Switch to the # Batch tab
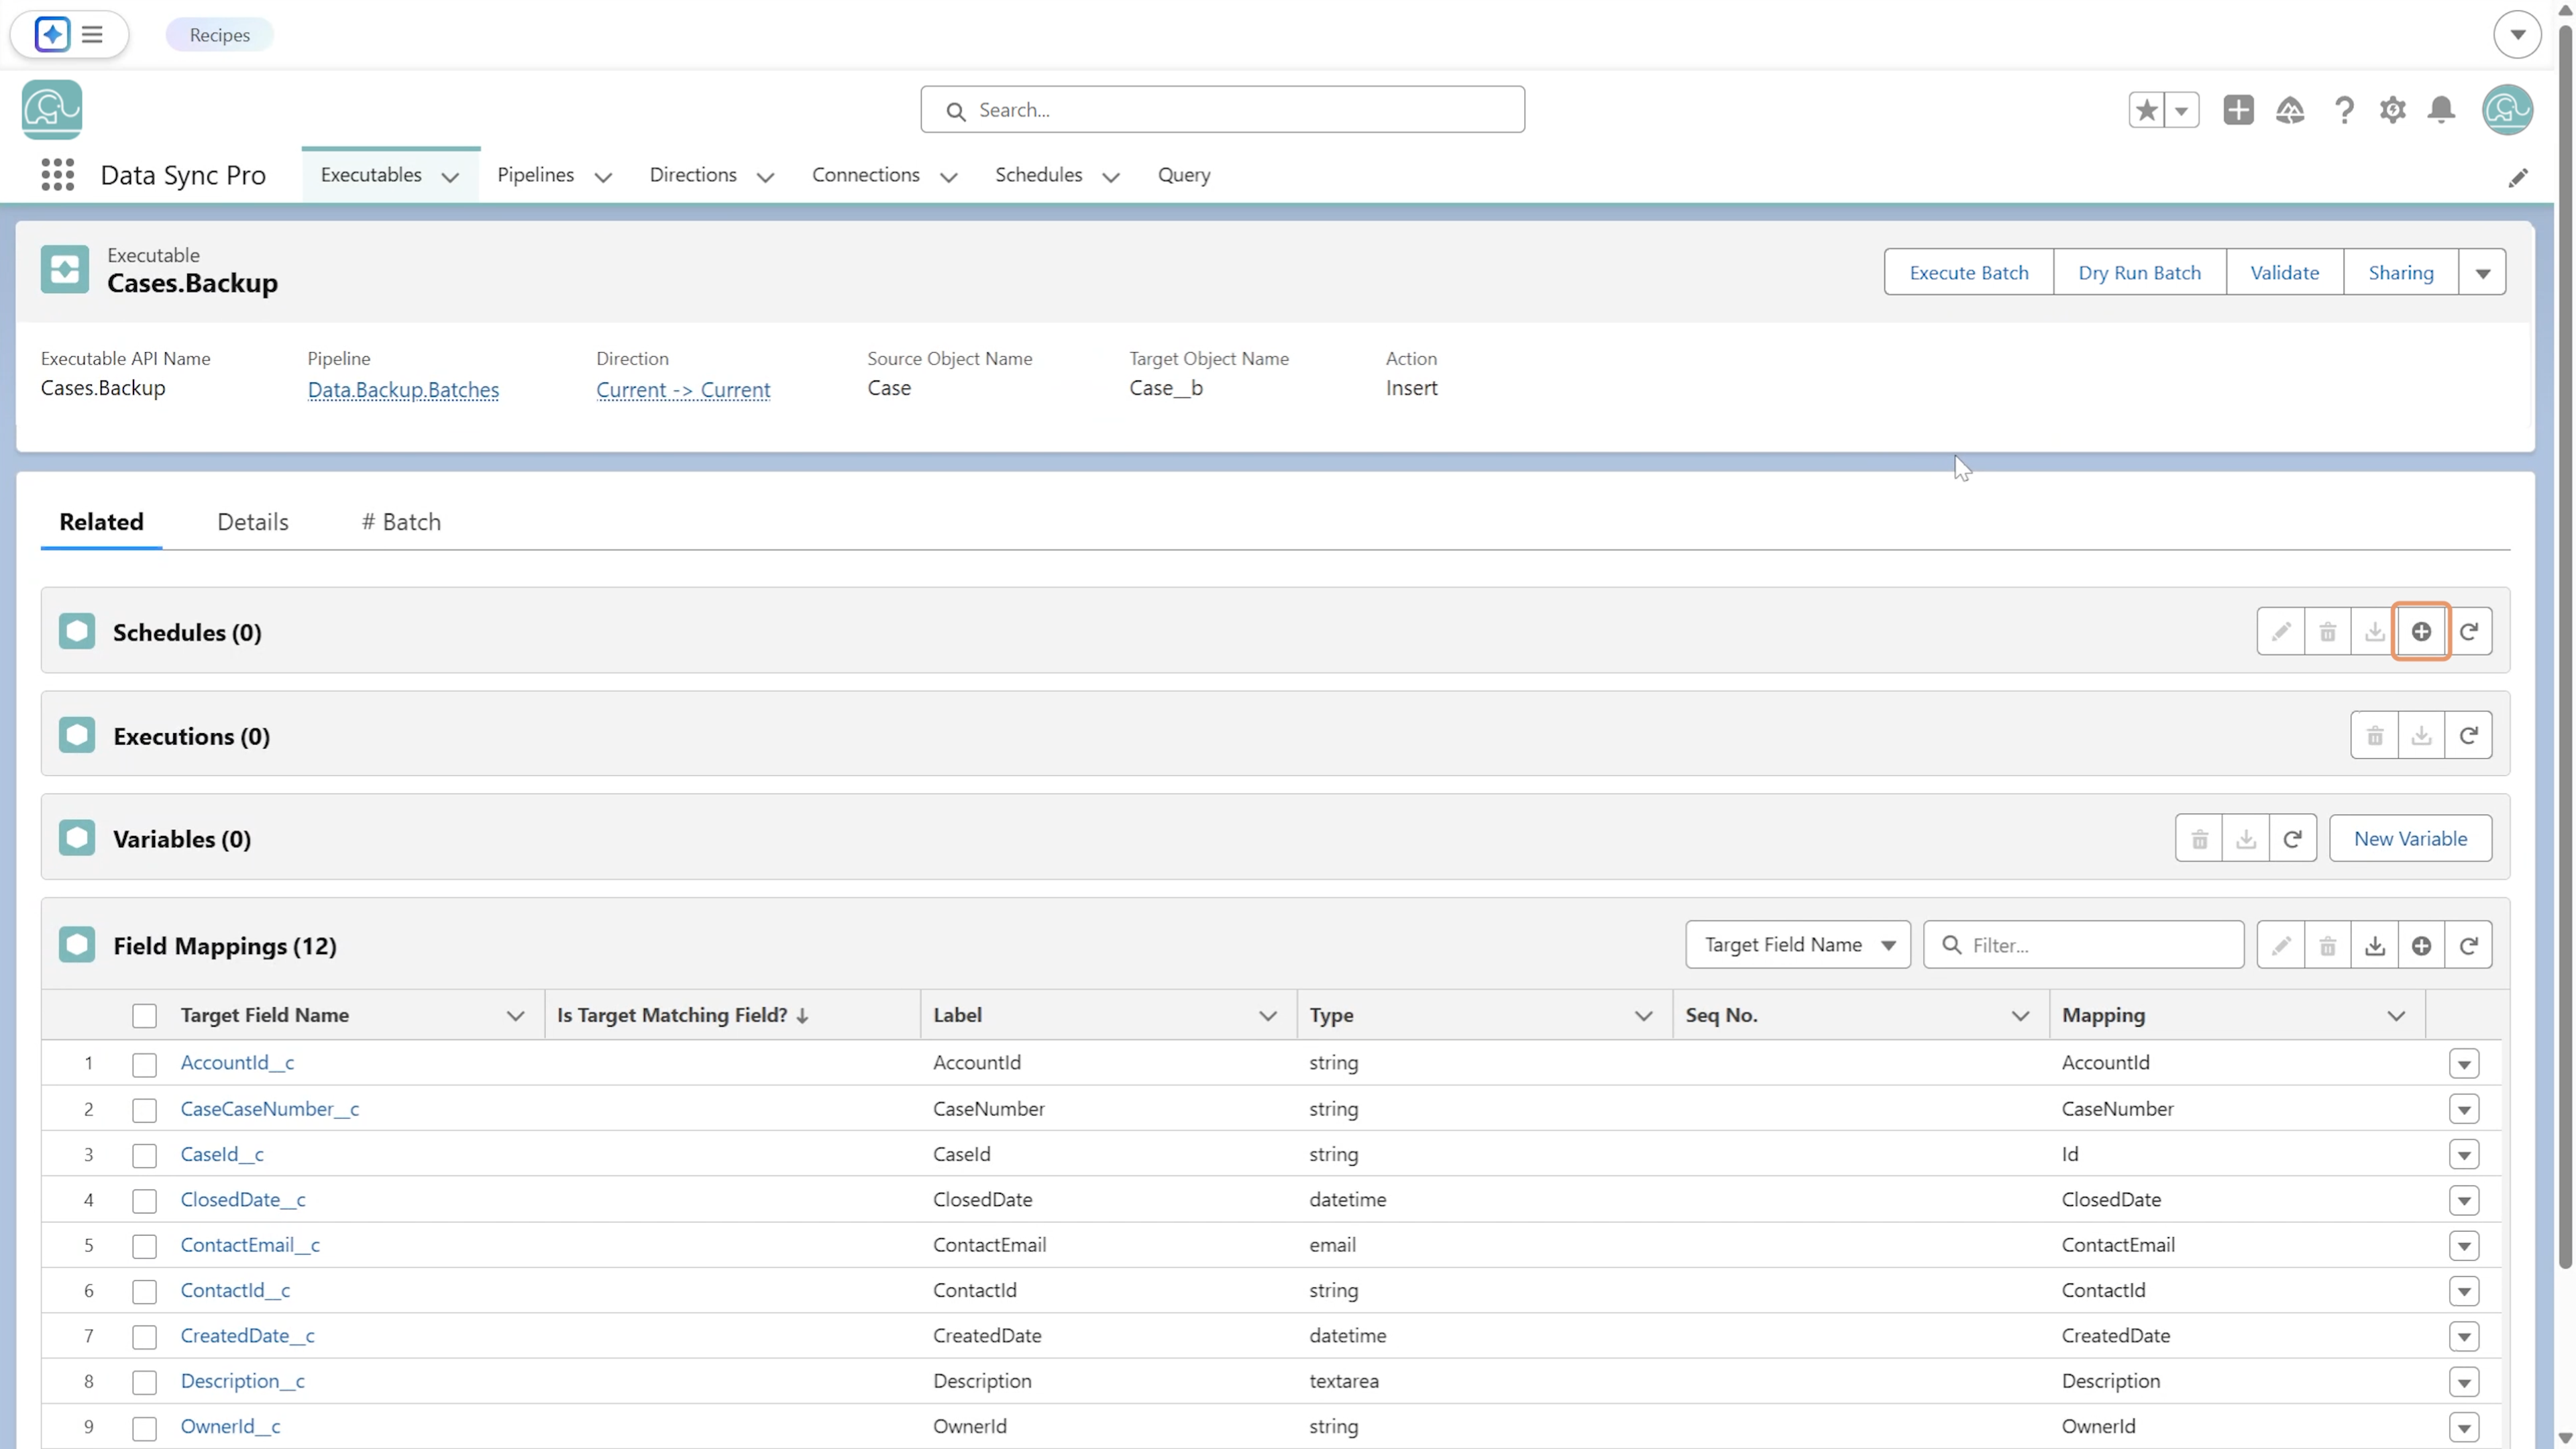Image resolution: width=2576 pixels, height=1449 pixels. (x=401, y=522)
